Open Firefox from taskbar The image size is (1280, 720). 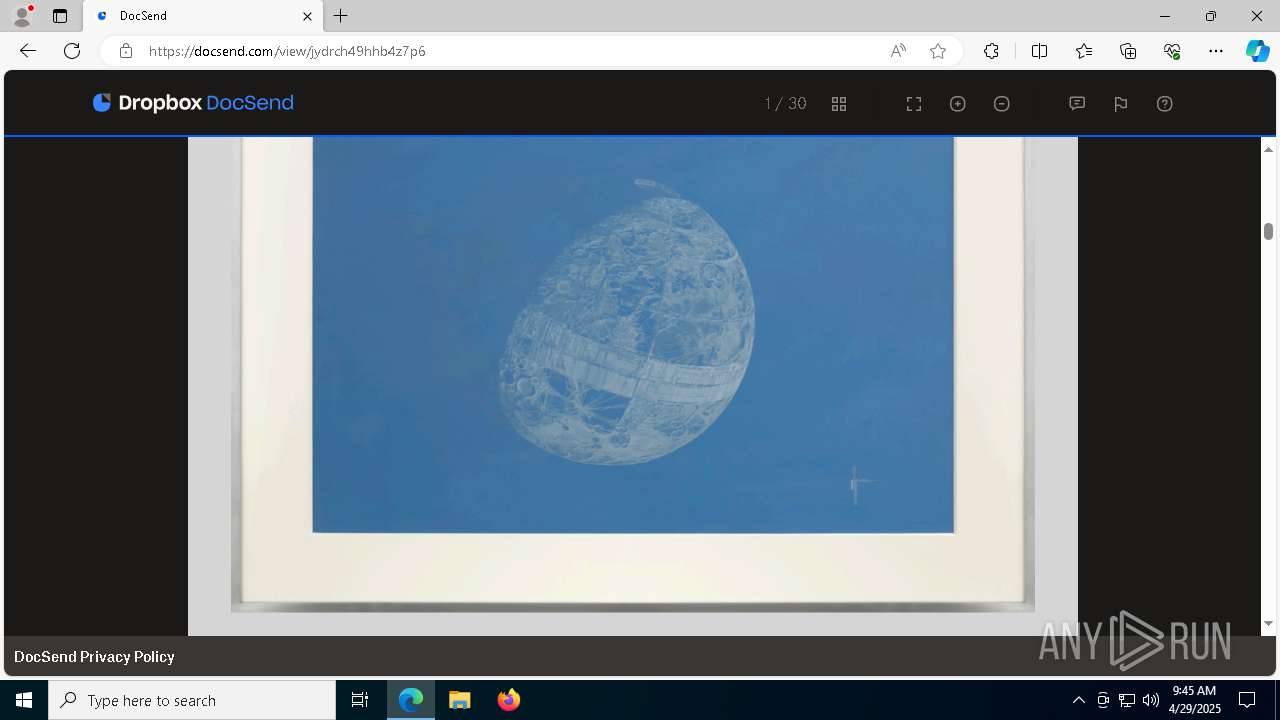click(509, 700)
